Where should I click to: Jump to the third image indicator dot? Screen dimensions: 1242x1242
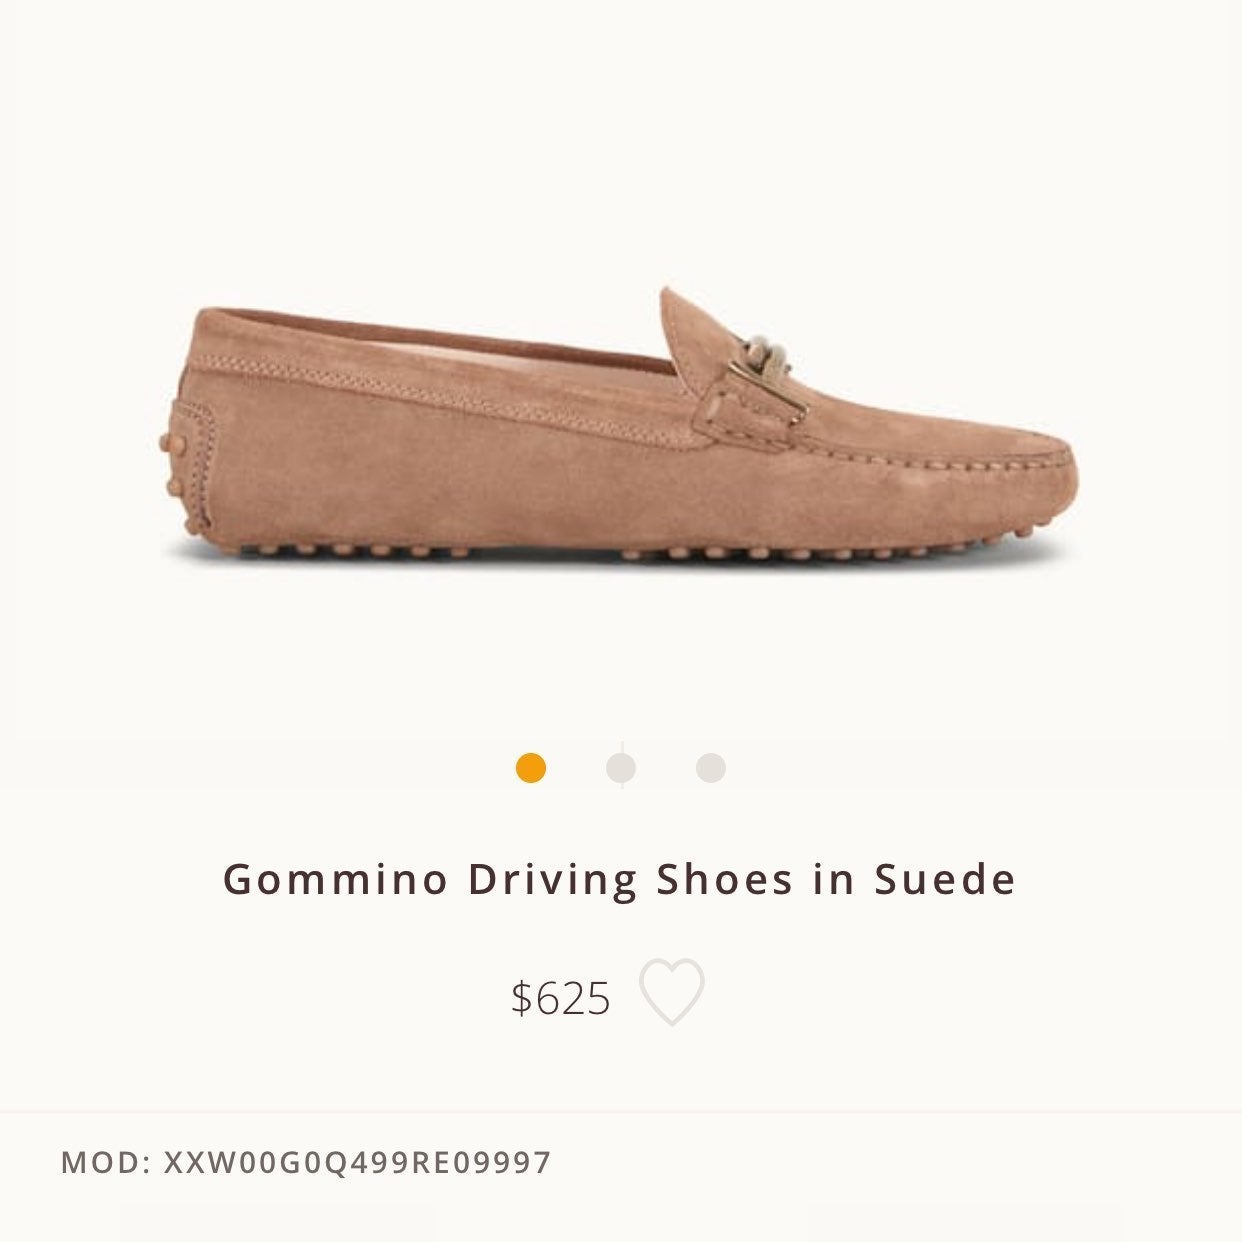pyautogui.click(x=711, y=768)
